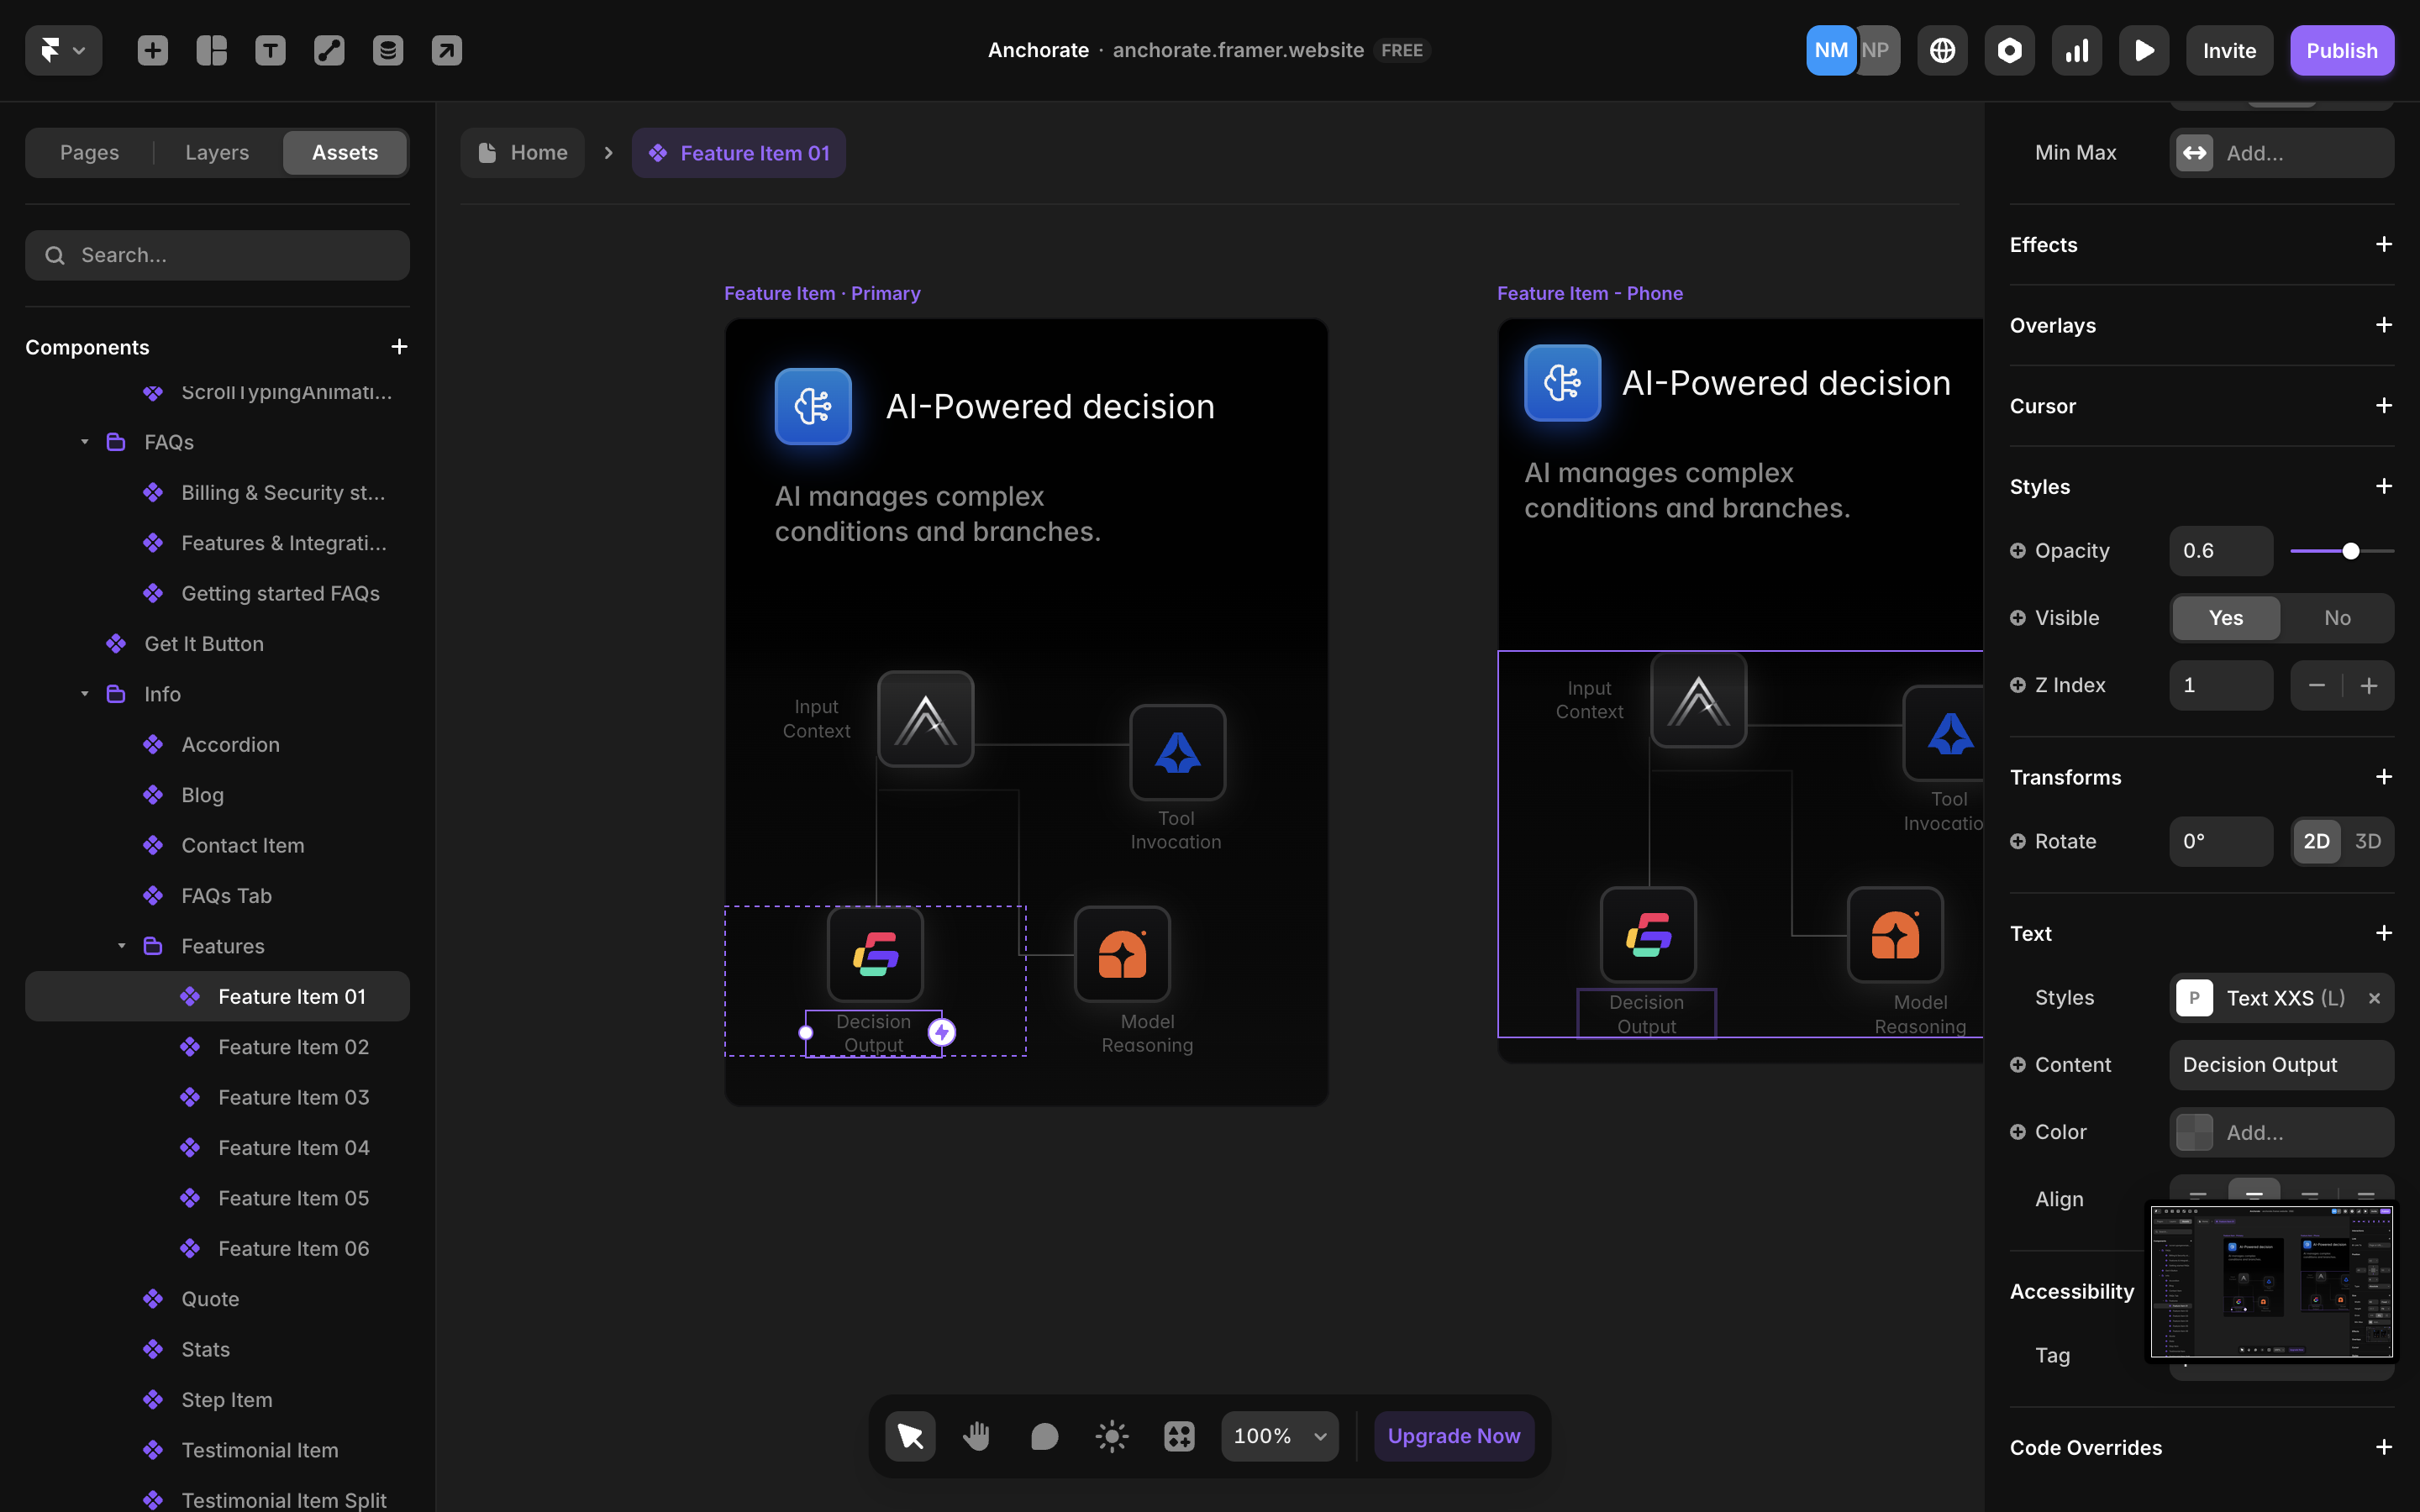This screenshot has width=2420, height=1512.
Task: Click the Publish button
Action: click(2341, 50)
